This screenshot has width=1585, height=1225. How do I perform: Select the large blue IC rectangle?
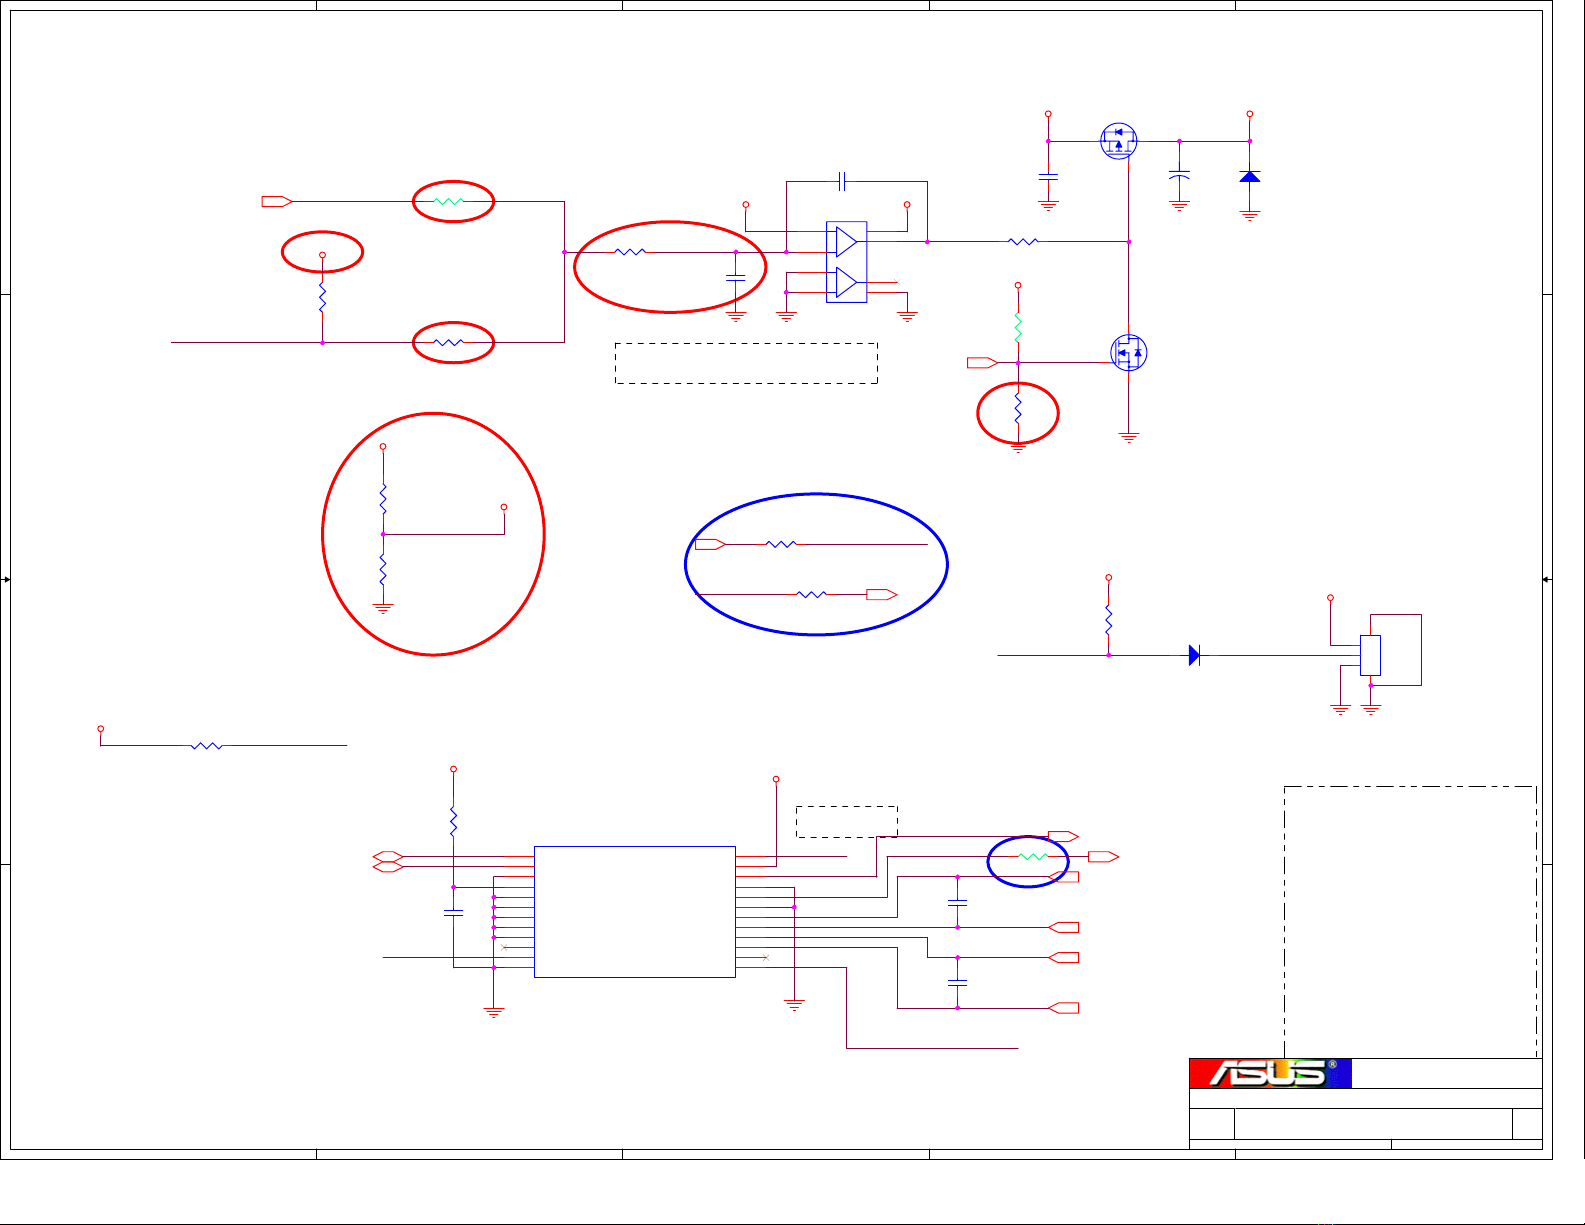click(635, 912)
